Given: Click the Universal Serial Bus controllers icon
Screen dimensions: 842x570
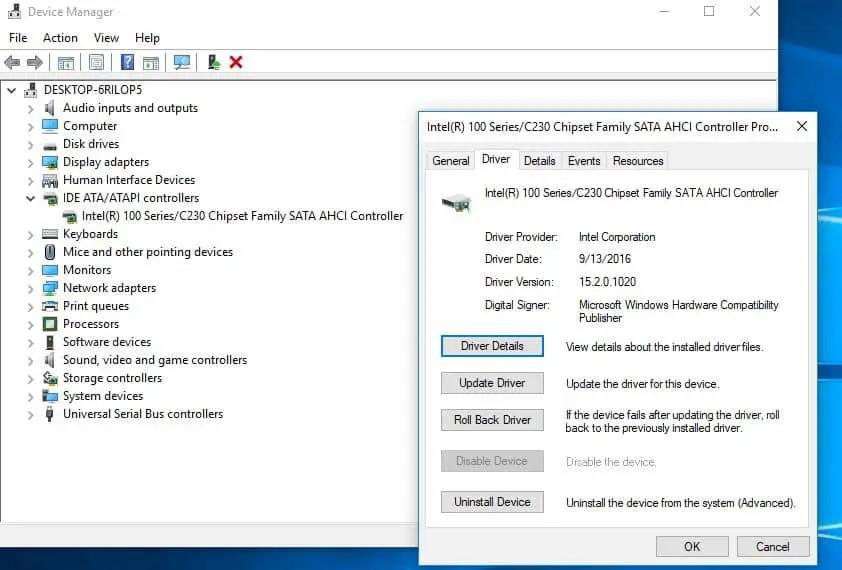Looking at the screenshot, I should [x=49, y=414].
